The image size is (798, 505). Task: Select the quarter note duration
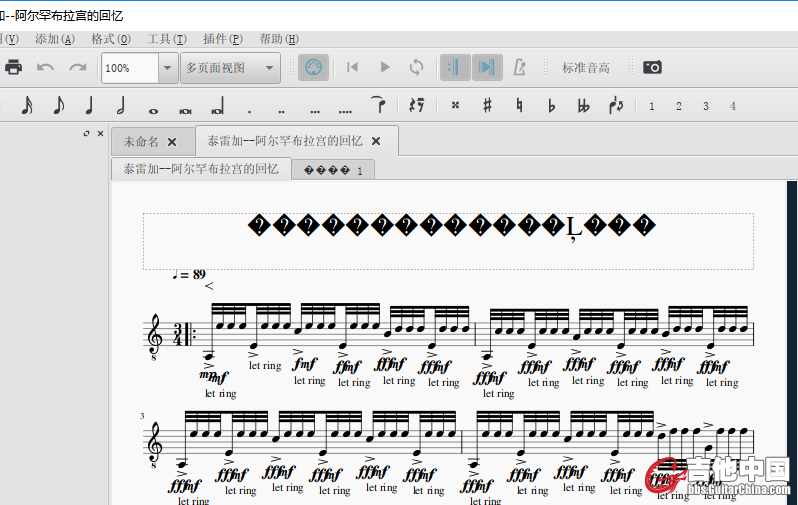(89, 106)
